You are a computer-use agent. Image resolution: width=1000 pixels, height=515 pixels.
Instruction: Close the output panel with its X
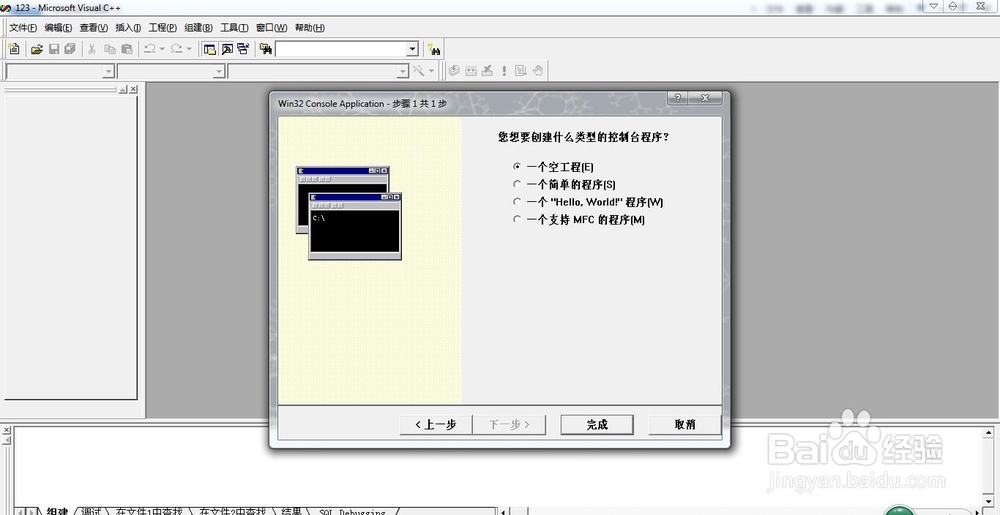point(6,431)
